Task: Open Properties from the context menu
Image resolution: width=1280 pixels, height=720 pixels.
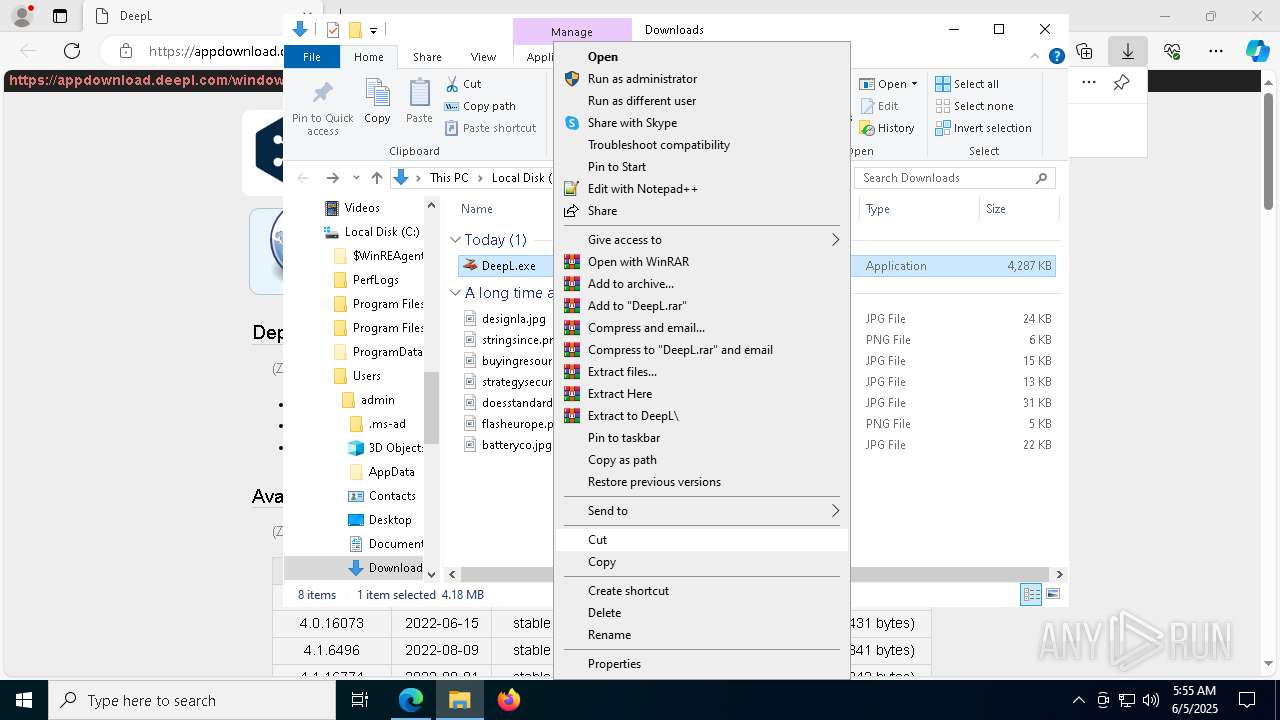Action: pos(614,664)
